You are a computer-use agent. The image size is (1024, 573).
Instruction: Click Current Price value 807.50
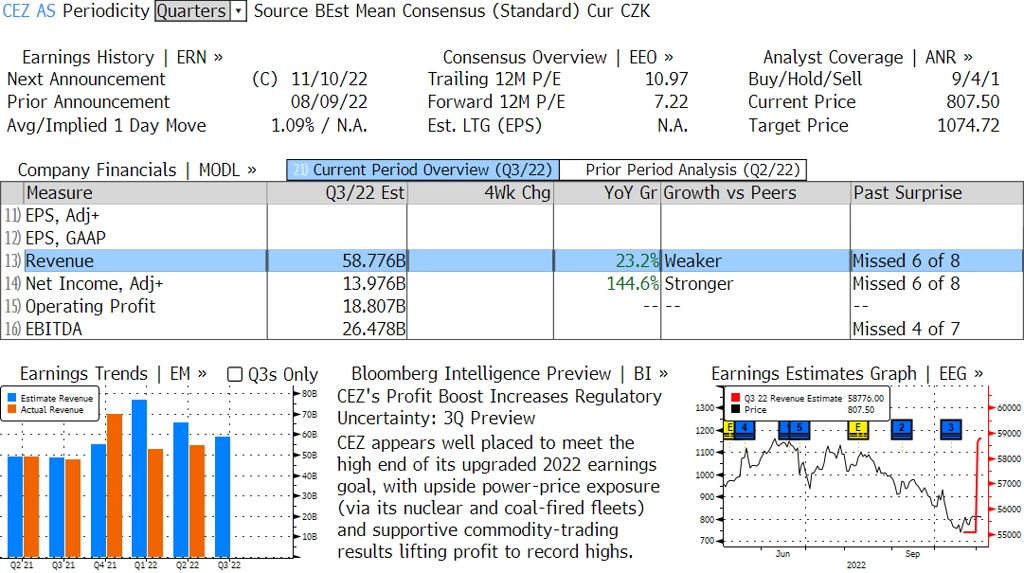click(x=972, y=102)
